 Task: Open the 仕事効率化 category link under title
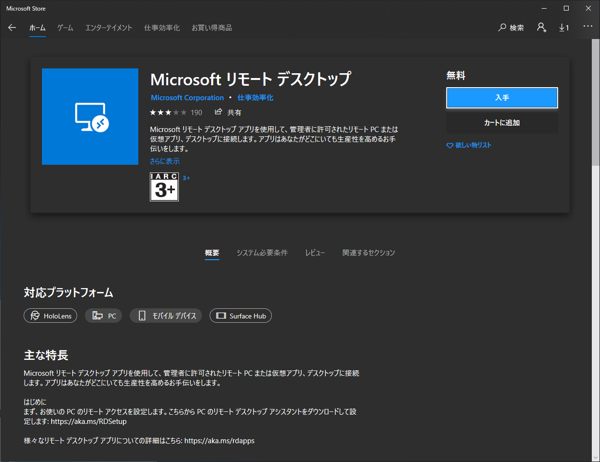click(255, 98)
